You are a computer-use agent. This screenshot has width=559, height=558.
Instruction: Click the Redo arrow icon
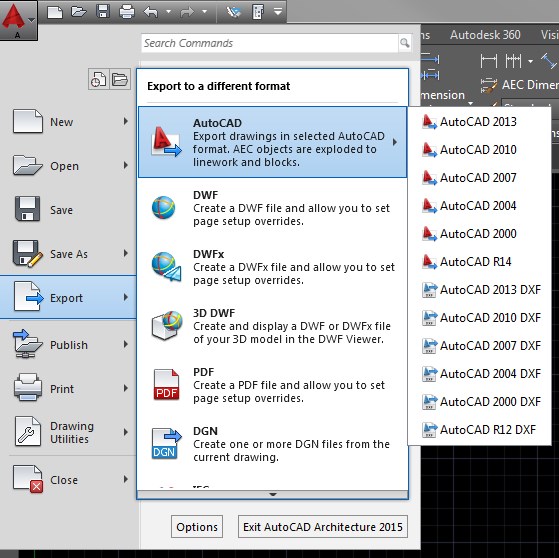(187, 12)
